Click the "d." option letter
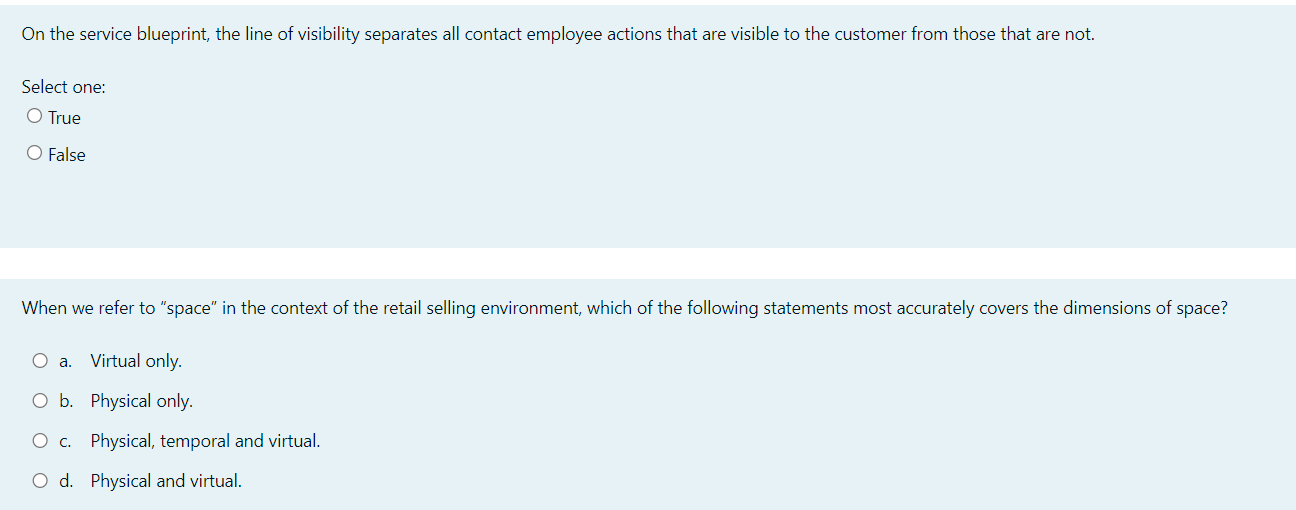Viewport: 1296px width, 510px height. (x=65, y=481)
